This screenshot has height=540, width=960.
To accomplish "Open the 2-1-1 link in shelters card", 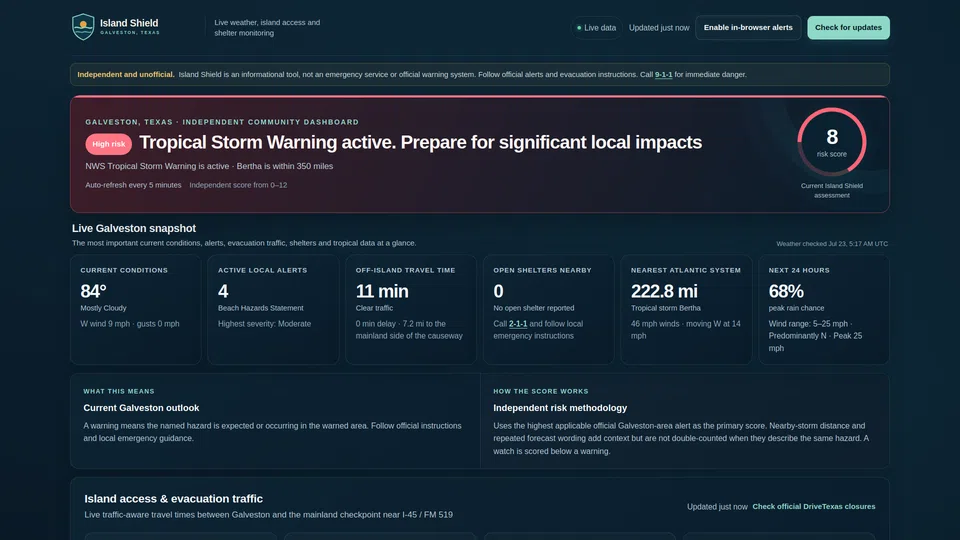I will [x=518, y=324].
